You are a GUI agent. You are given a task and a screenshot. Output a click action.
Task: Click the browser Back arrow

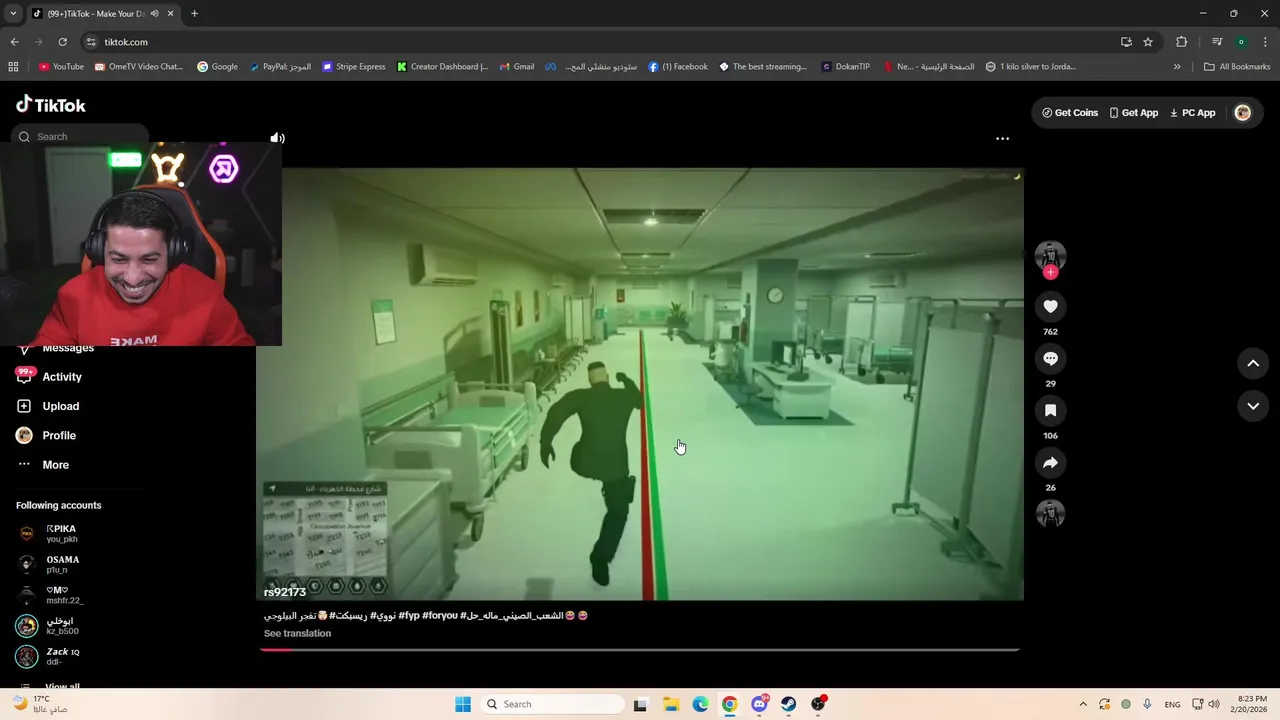pos(14,42)
